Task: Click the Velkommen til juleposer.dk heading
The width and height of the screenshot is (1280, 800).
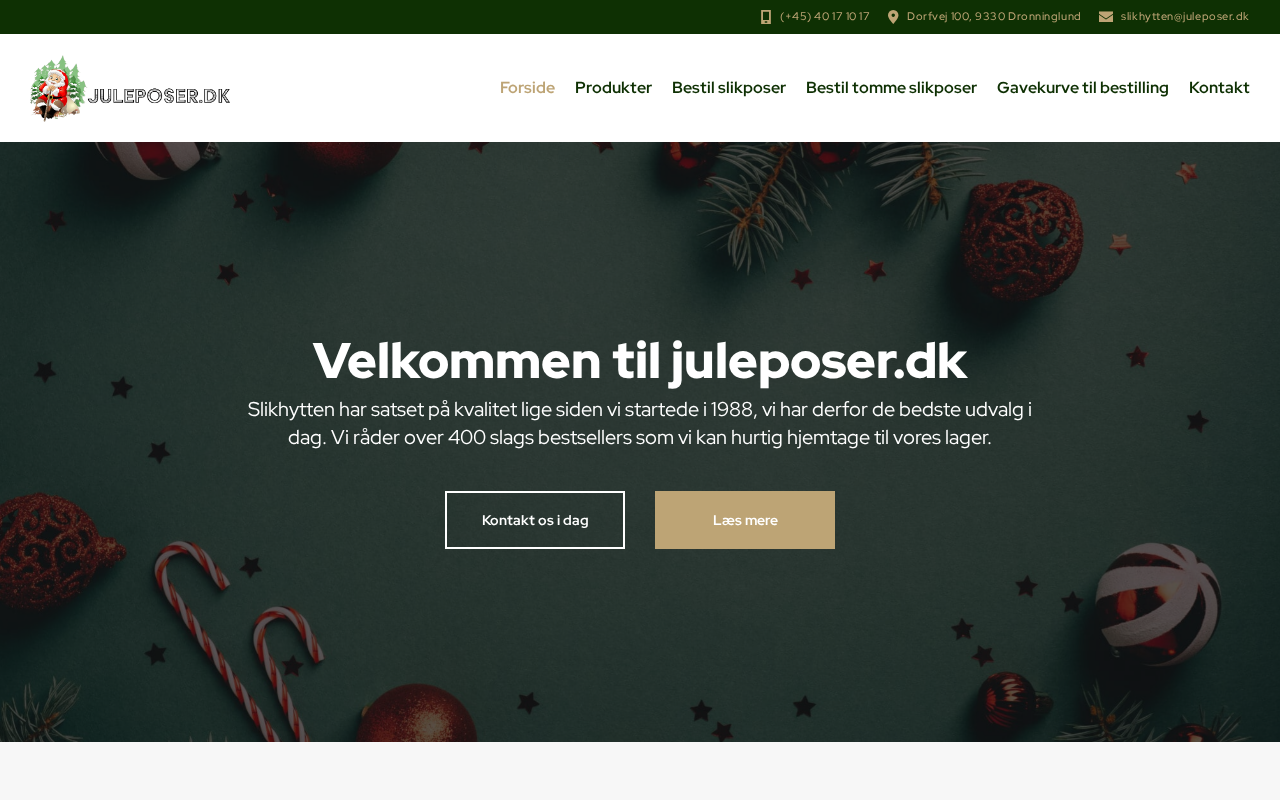Action: [640, 361]
